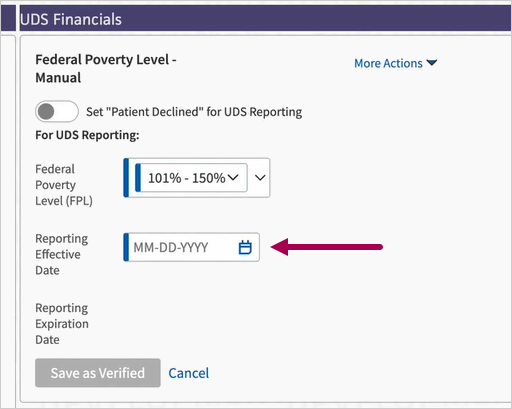Image resolution: width=512 pixels, height=409 pixels.
Task: Click the Federal Poverty Level (FPL) label
Action: click(x=64, y=185)
